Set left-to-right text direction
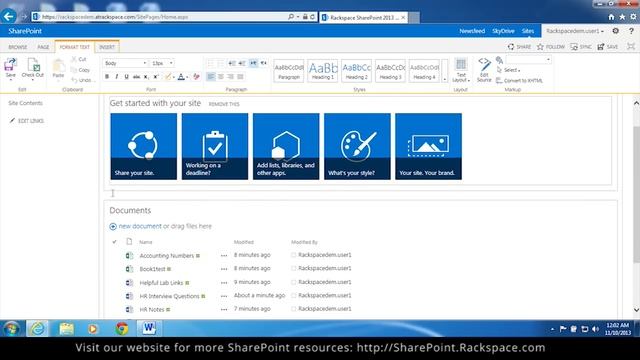The image size is (640, 360). click(x=253, y=63)
